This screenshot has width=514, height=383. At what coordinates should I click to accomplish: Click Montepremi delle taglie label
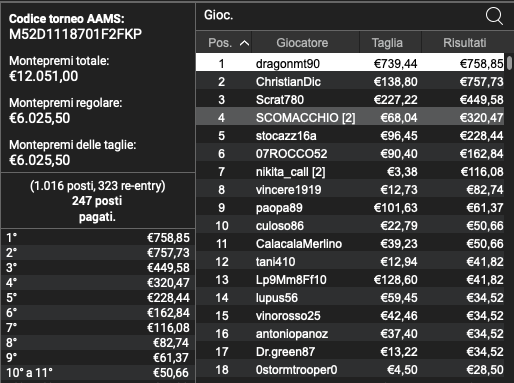pos(73,145)
